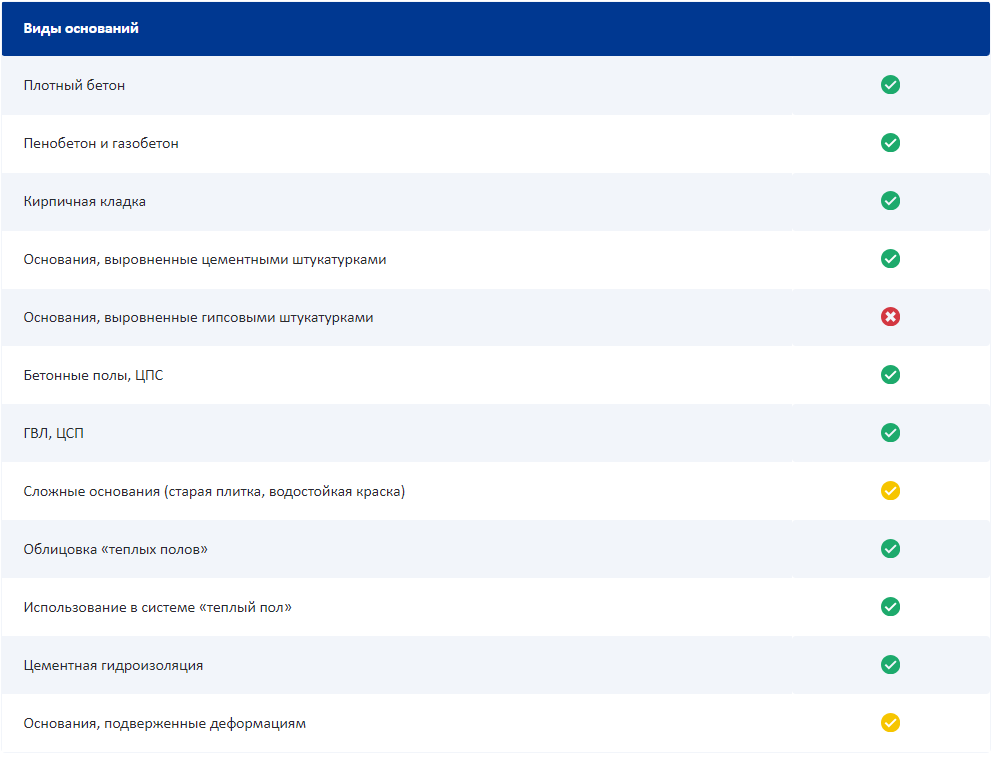Select the Плотный бетон row label
This screenshot has width=992, height=758.
click(x=75, y=86)
